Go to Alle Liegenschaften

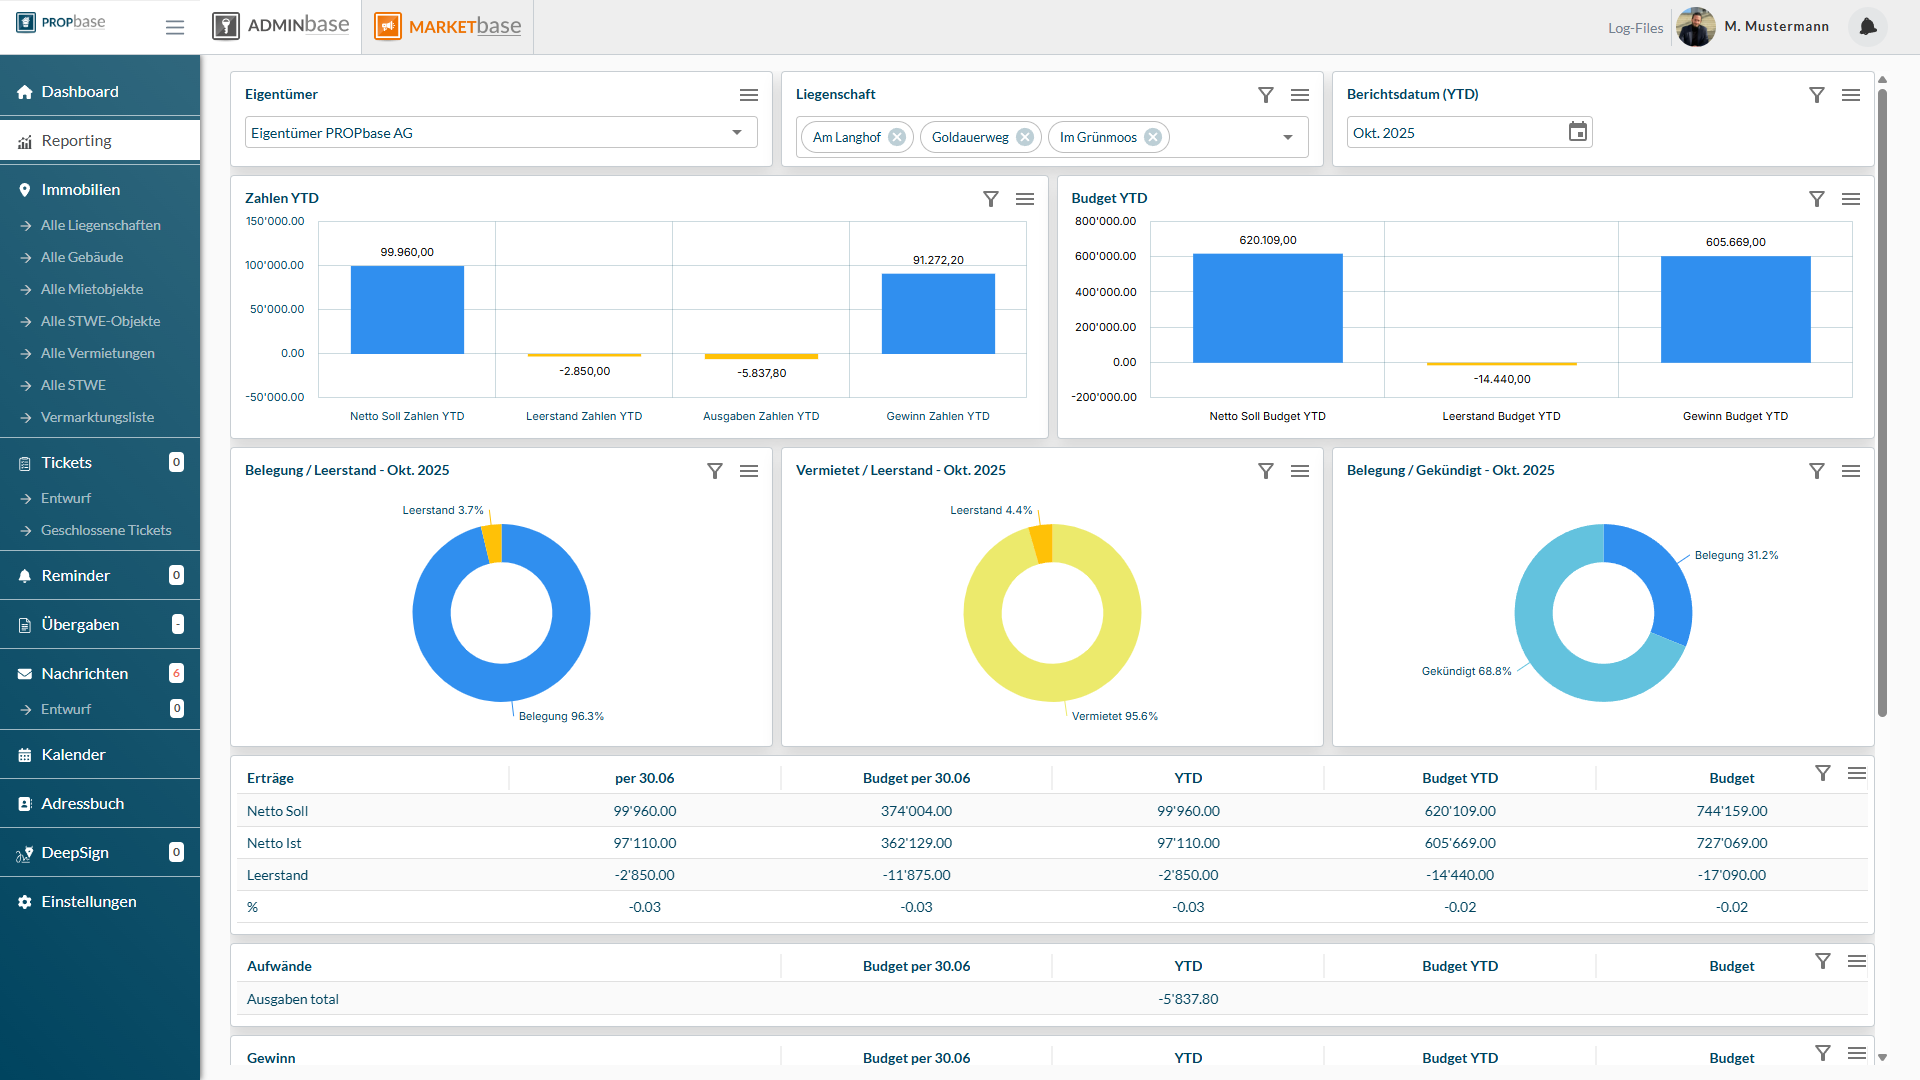click(100, 225)
